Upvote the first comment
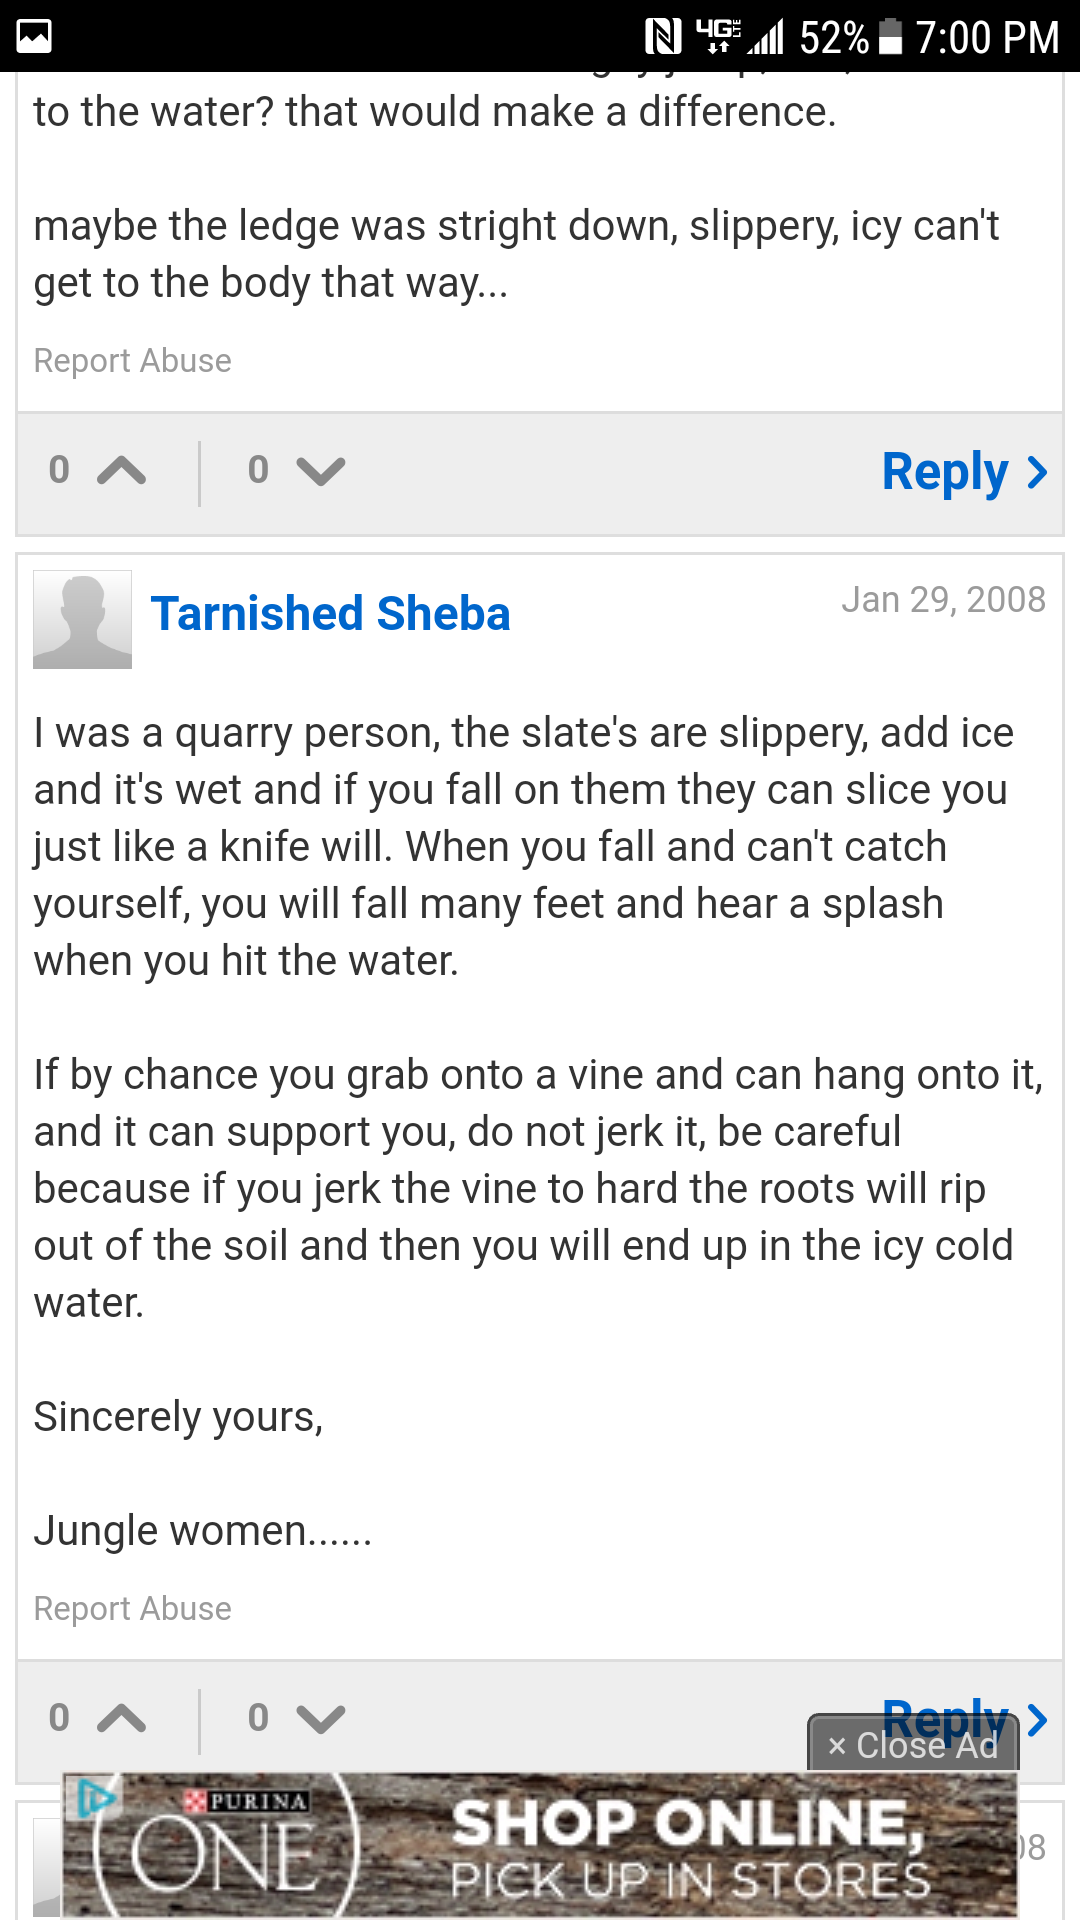 121,470
